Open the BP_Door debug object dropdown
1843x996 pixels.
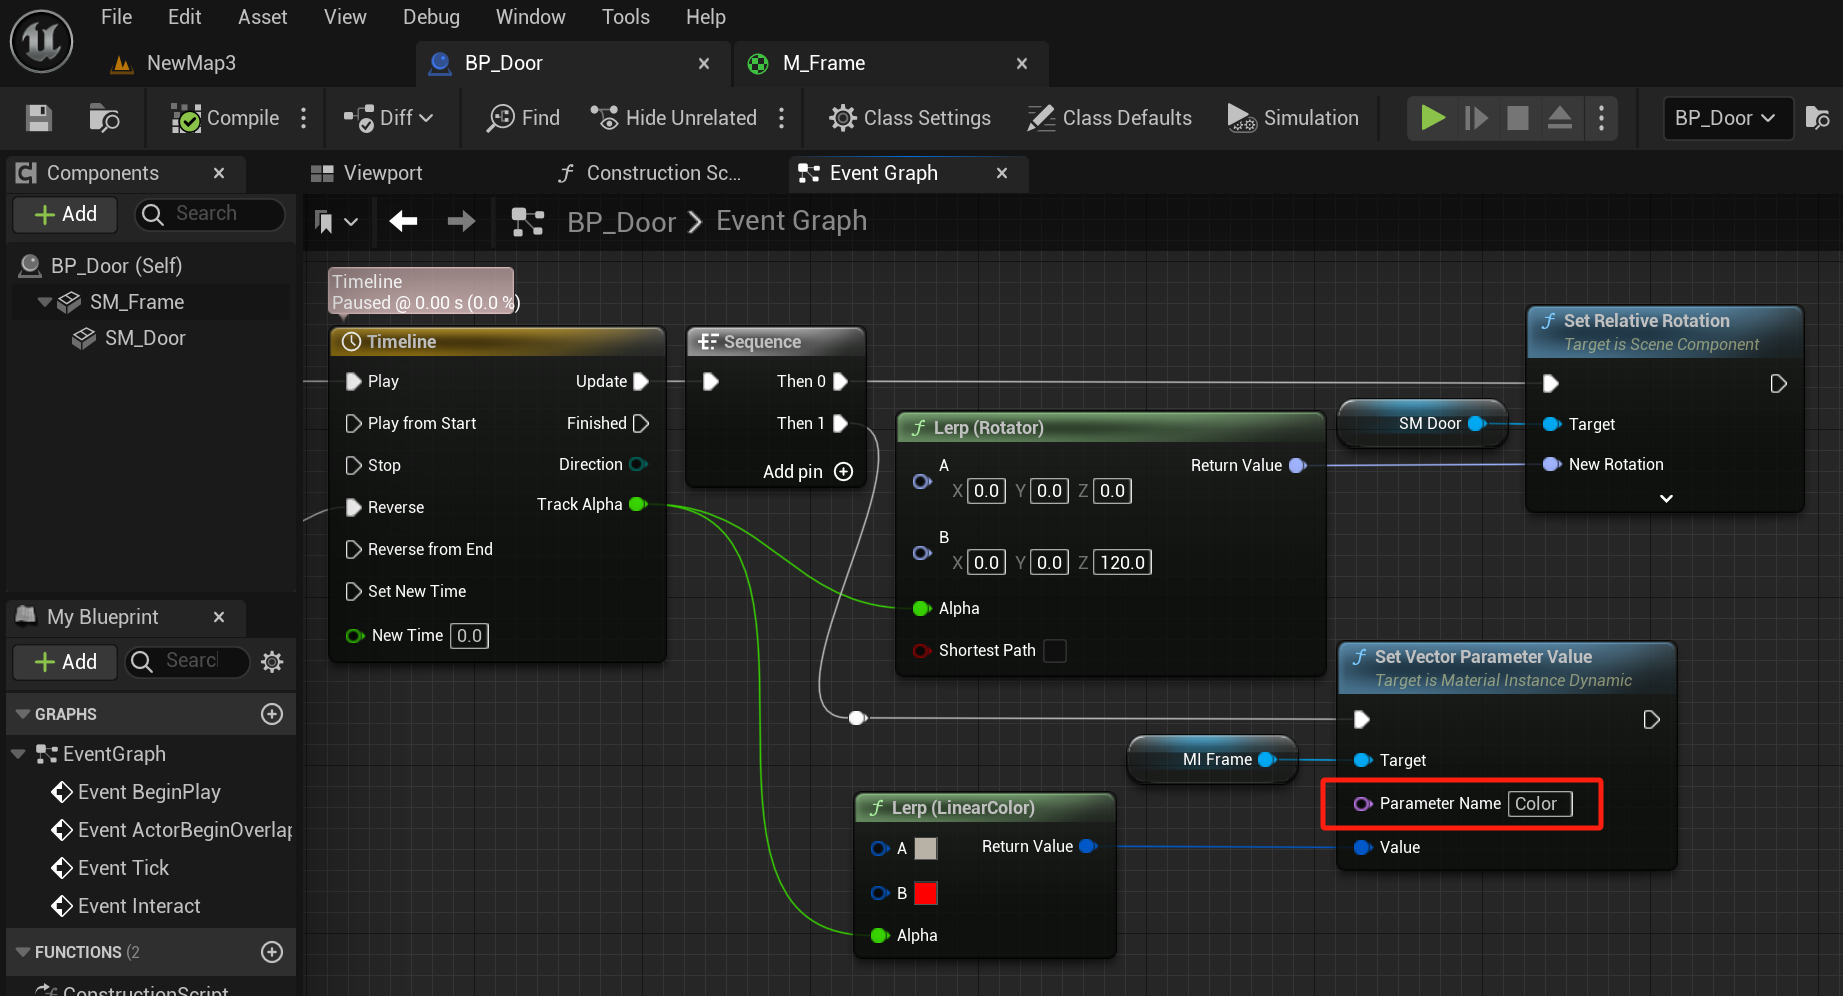[x=1726, y=118]
